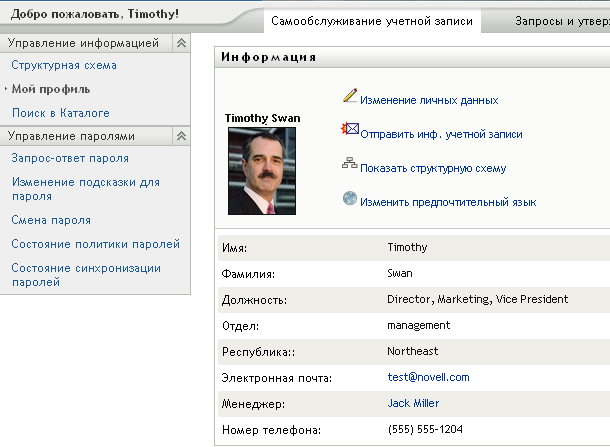Click the Смена пароля link
The height and width of the screenshot is (447, 610).
point(51,220)
